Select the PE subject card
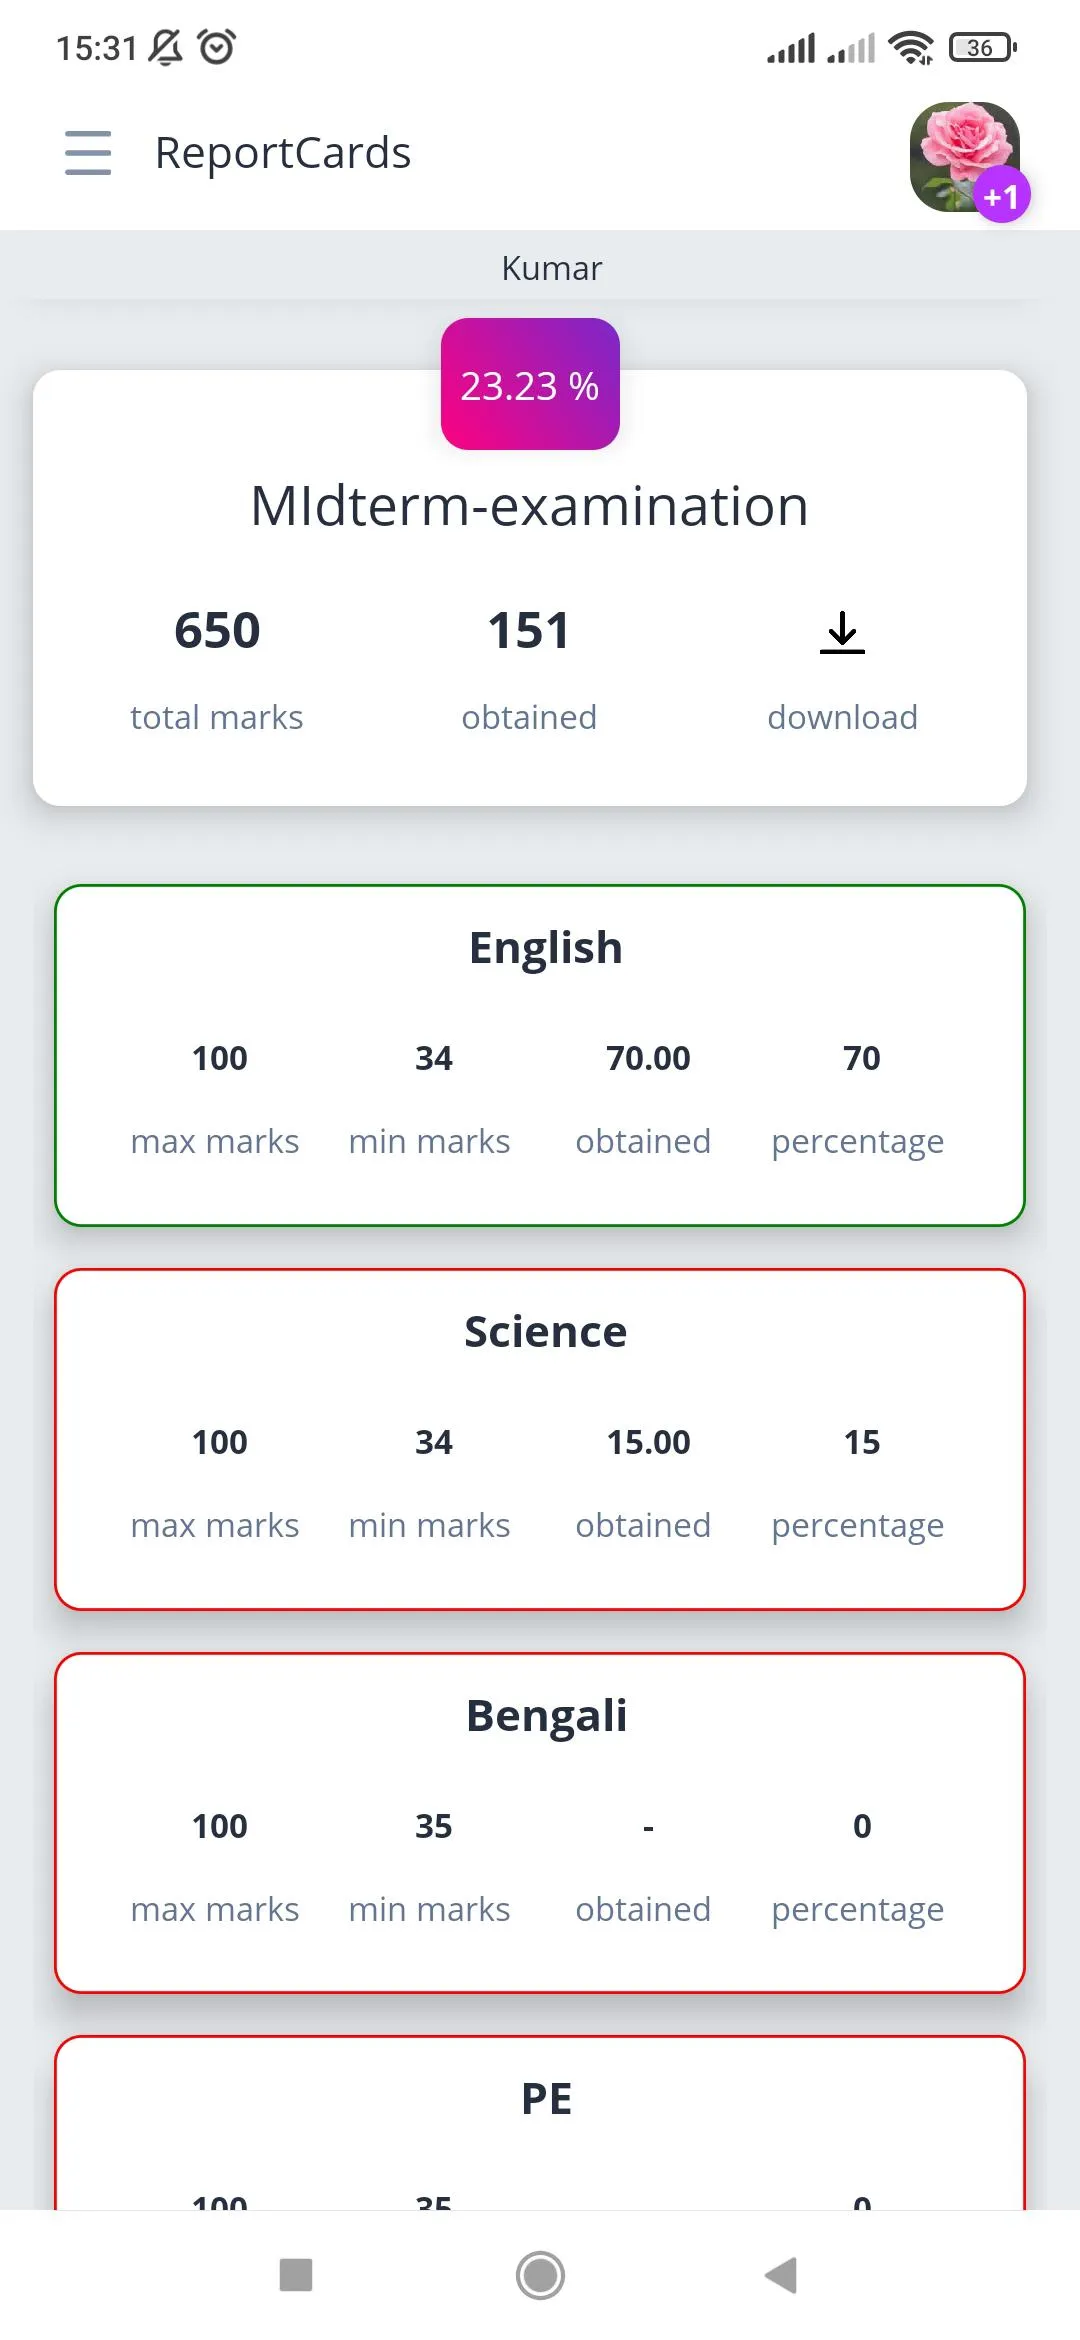Image resolution: width=1080 pixels, height=2340 pixels. click(x=540, y=2123)
